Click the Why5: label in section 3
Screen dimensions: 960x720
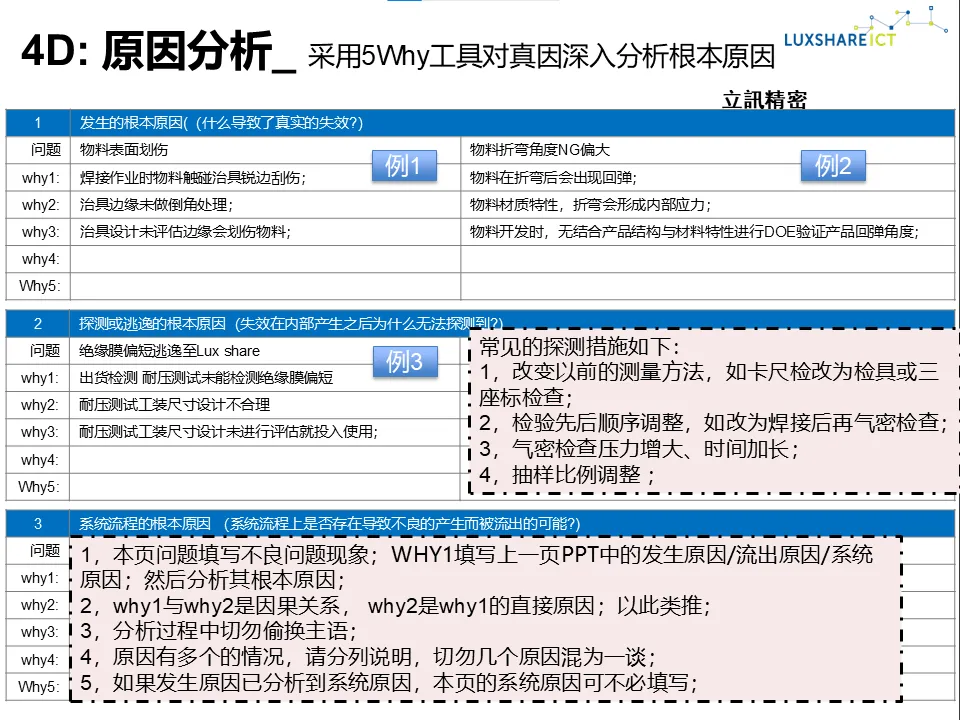(39, 686)
